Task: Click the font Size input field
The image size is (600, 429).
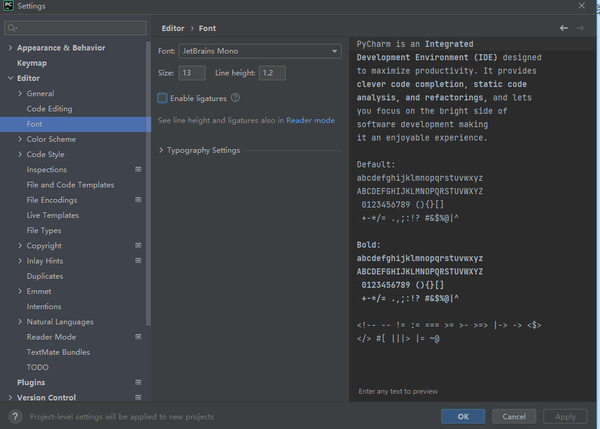Action: click(191, 73)
